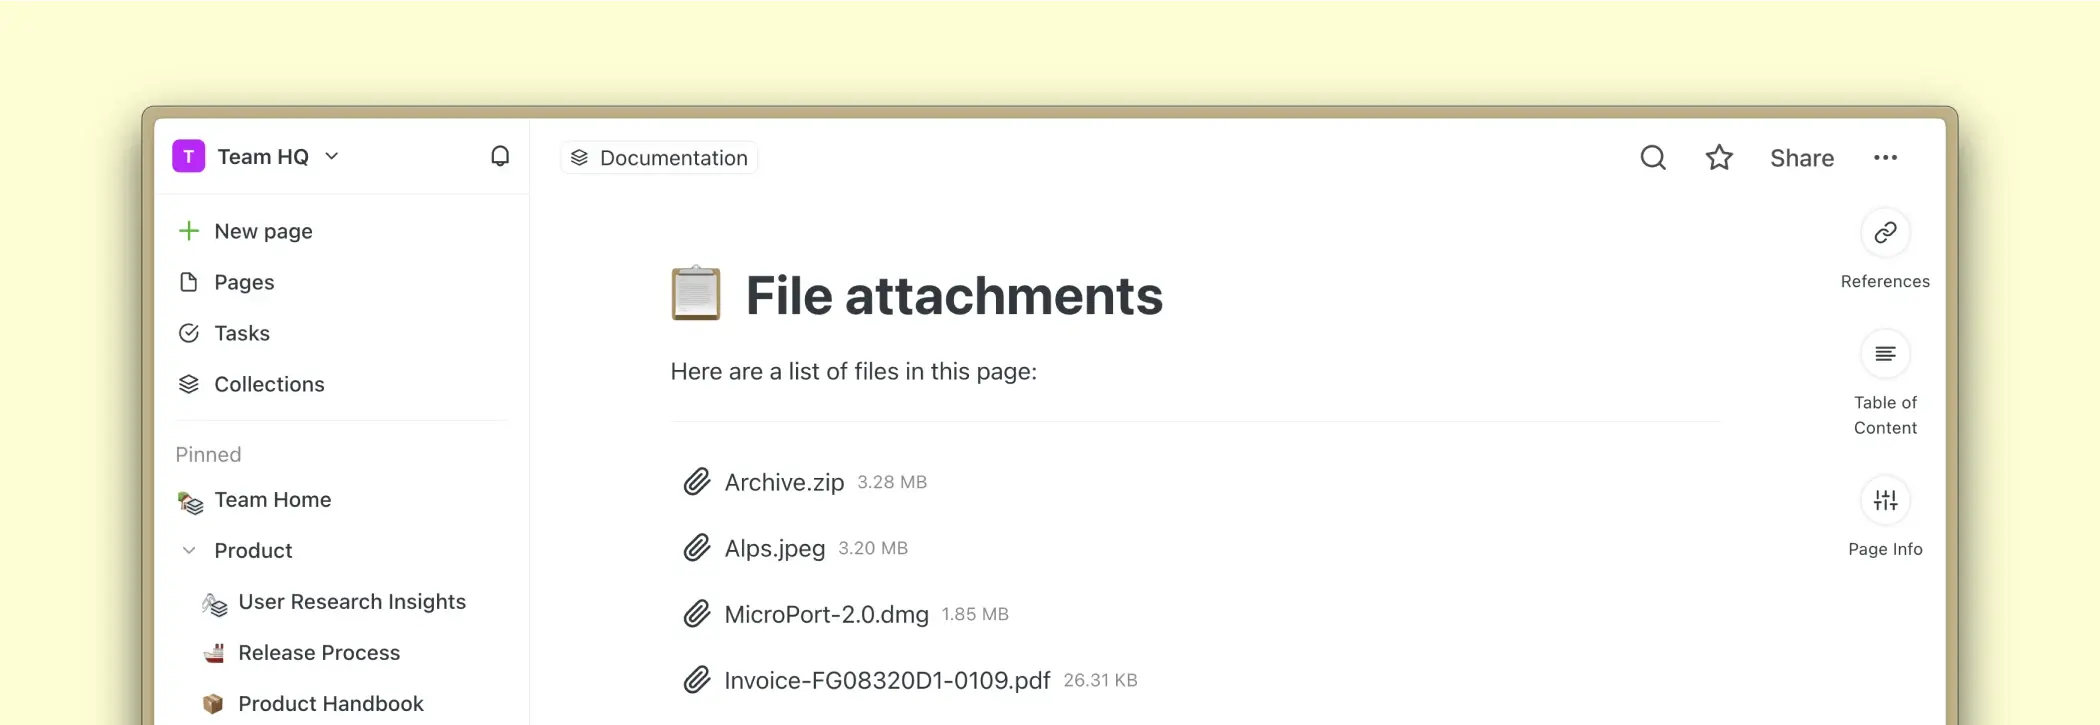Open Collections in the sidebar
The width and height of the screenshot is (2100, 725).
point(268,385)
